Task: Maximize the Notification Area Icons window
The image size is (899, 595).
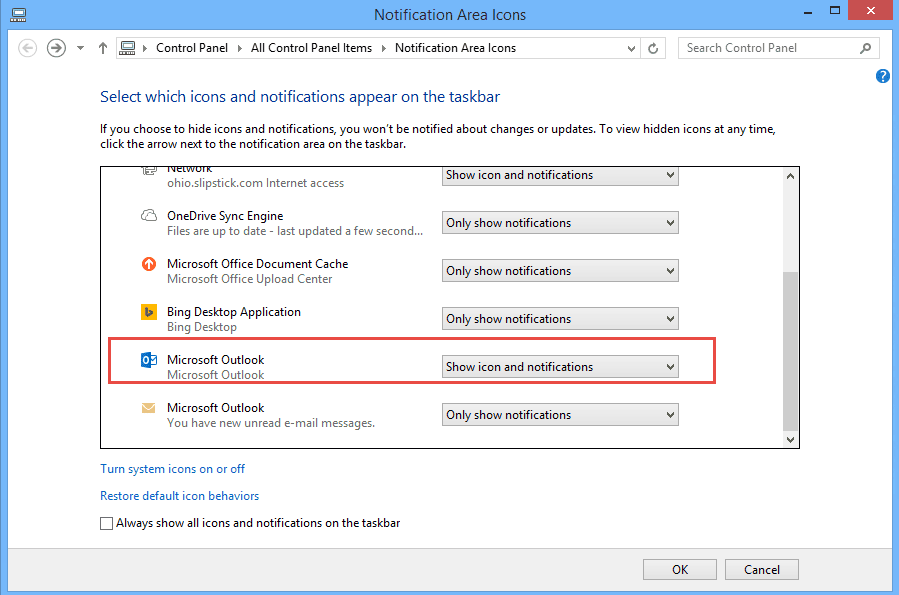Action: point(835,10)
